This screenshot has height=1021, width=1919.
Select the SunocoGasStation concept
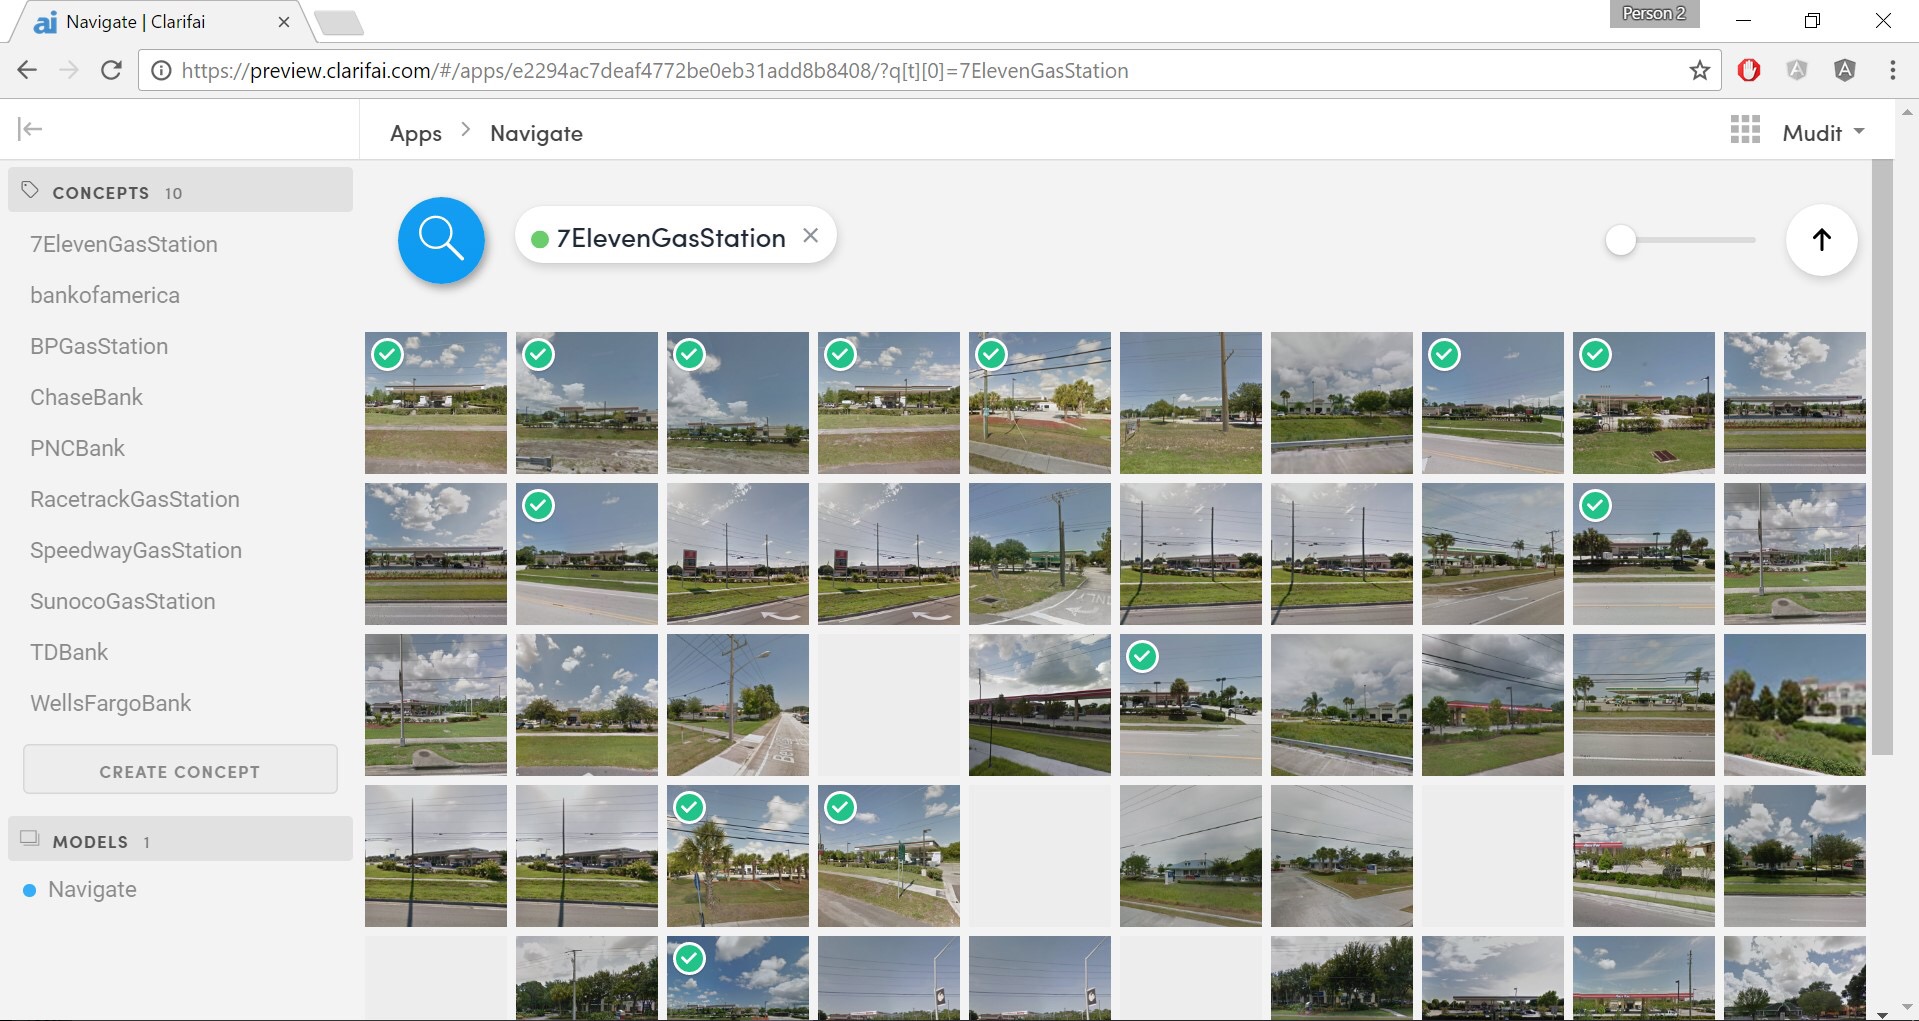pyautogui.click(x=123, y=601)
